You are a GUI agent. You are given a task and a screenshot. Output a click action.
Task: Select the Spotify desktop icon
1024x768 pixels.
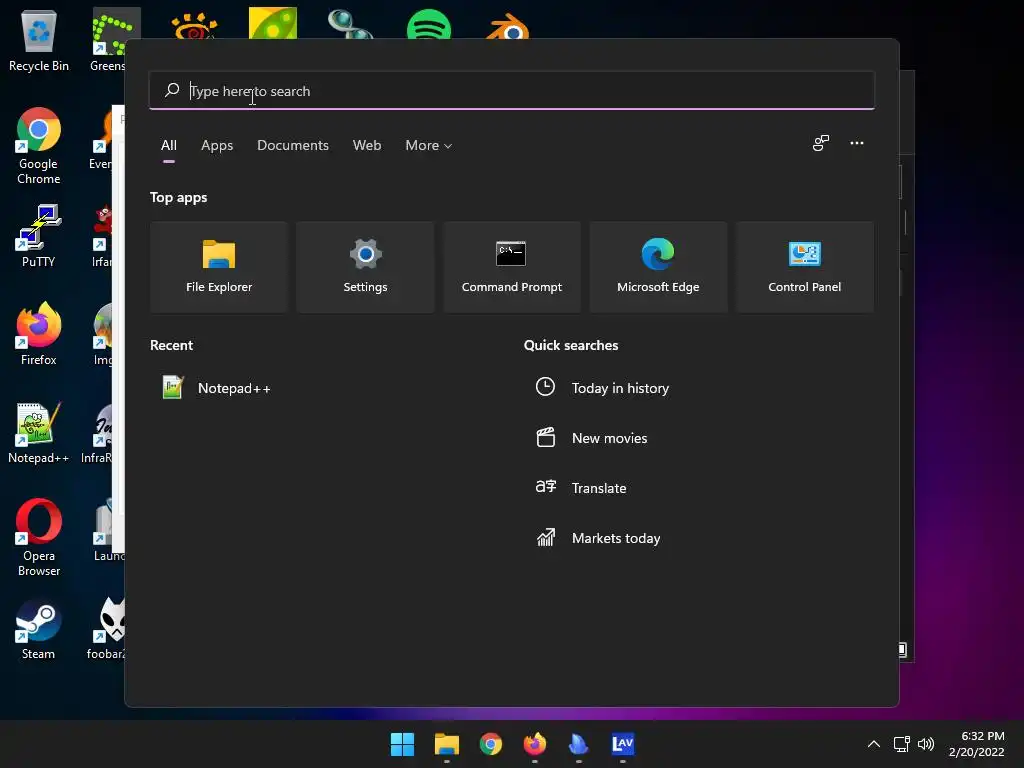pos(428,24)
